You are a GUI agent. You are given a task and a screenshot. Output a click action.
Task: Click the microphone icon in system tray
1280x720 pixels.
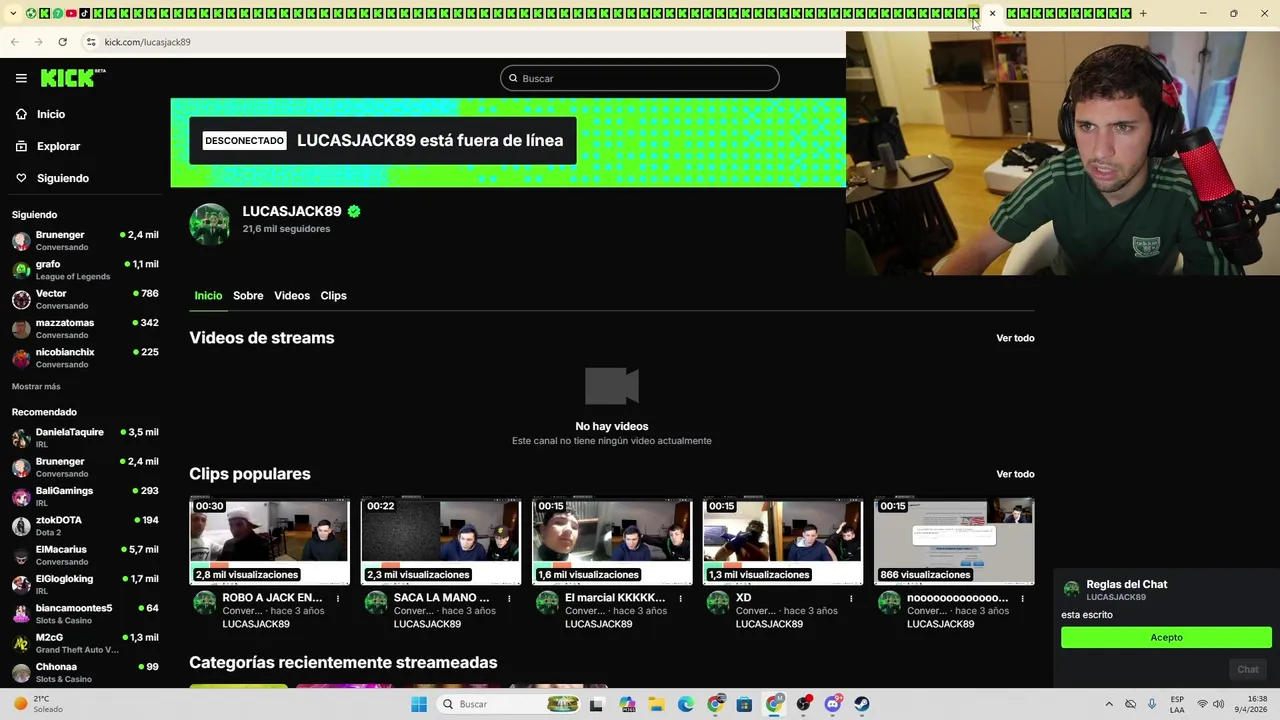(x=1152, y=704)
